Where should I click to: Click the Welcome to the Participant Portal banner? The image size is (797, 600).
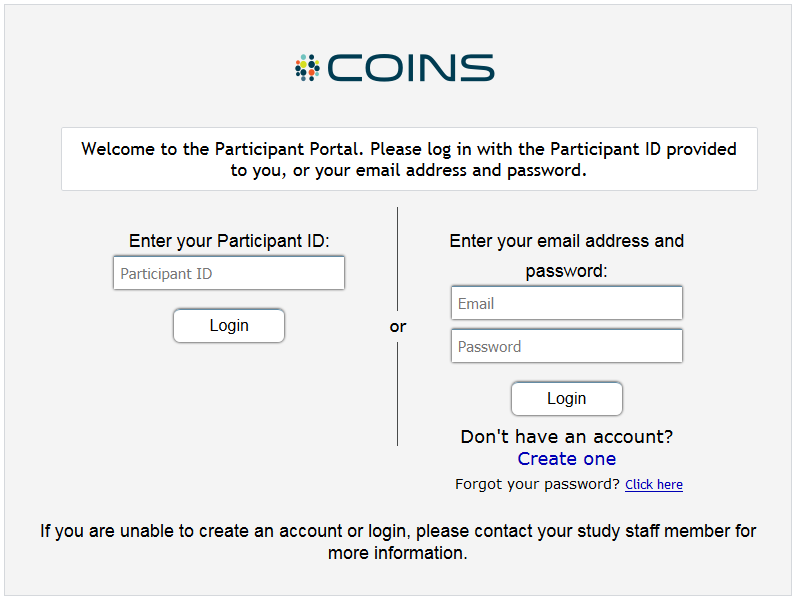409,159
